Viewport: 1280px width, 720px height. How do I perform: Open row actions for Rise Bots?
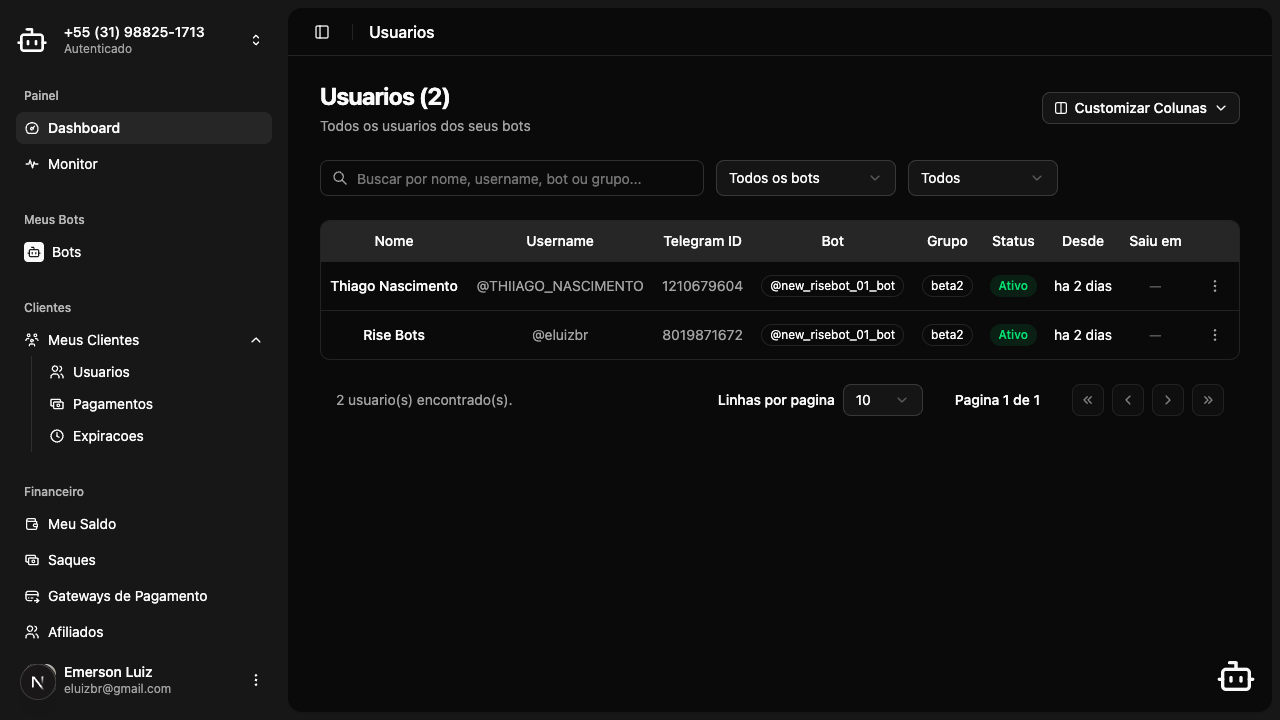coord(1215,335)
